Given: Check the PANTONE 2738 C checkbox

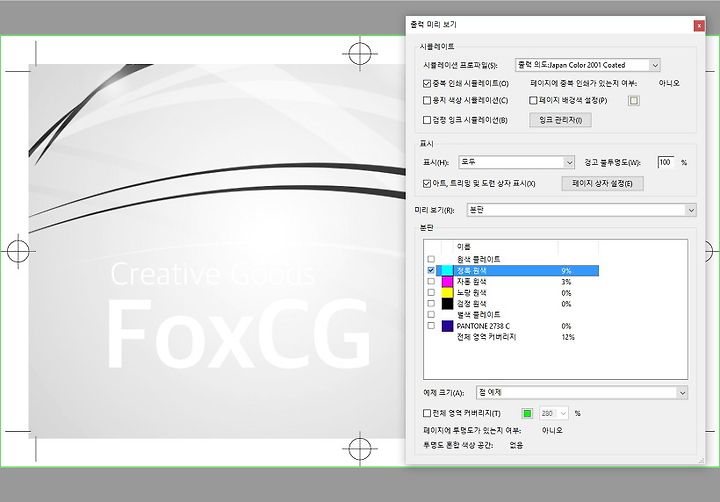Looking at the screenshot, I should 431,325.
